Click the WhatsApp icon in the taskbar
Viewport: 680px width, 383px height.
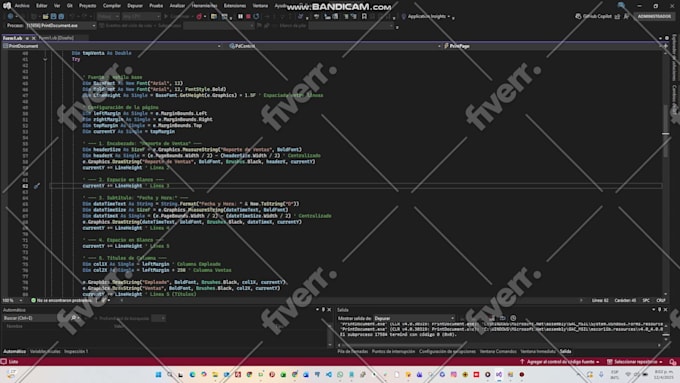coord(340,374)
